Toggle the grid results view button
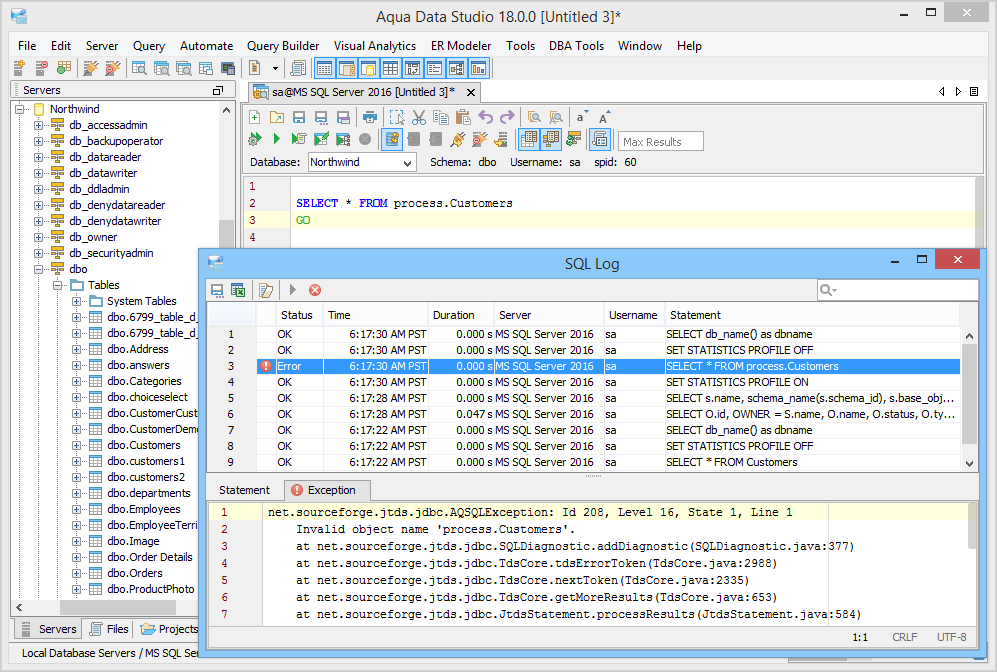 [528, 139]
